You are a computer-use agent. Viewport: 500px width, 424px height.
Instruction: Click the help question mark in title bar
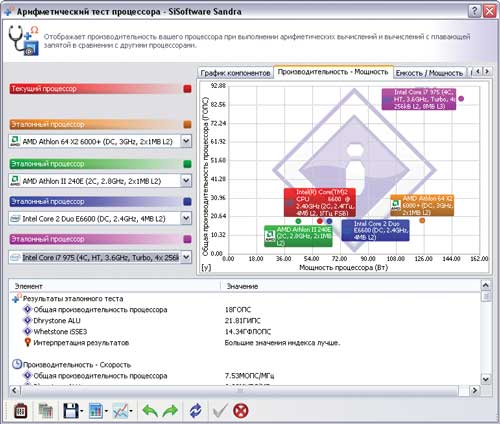pyautogui.click(x=474, y=11)
